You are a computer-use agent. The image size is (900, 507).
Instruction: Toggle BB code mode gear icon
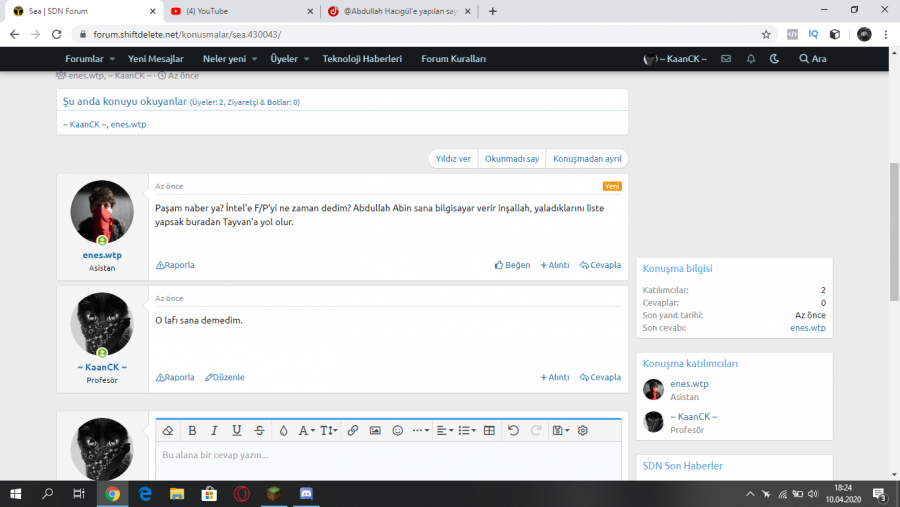pyautogui.click(x=583, y=431)
